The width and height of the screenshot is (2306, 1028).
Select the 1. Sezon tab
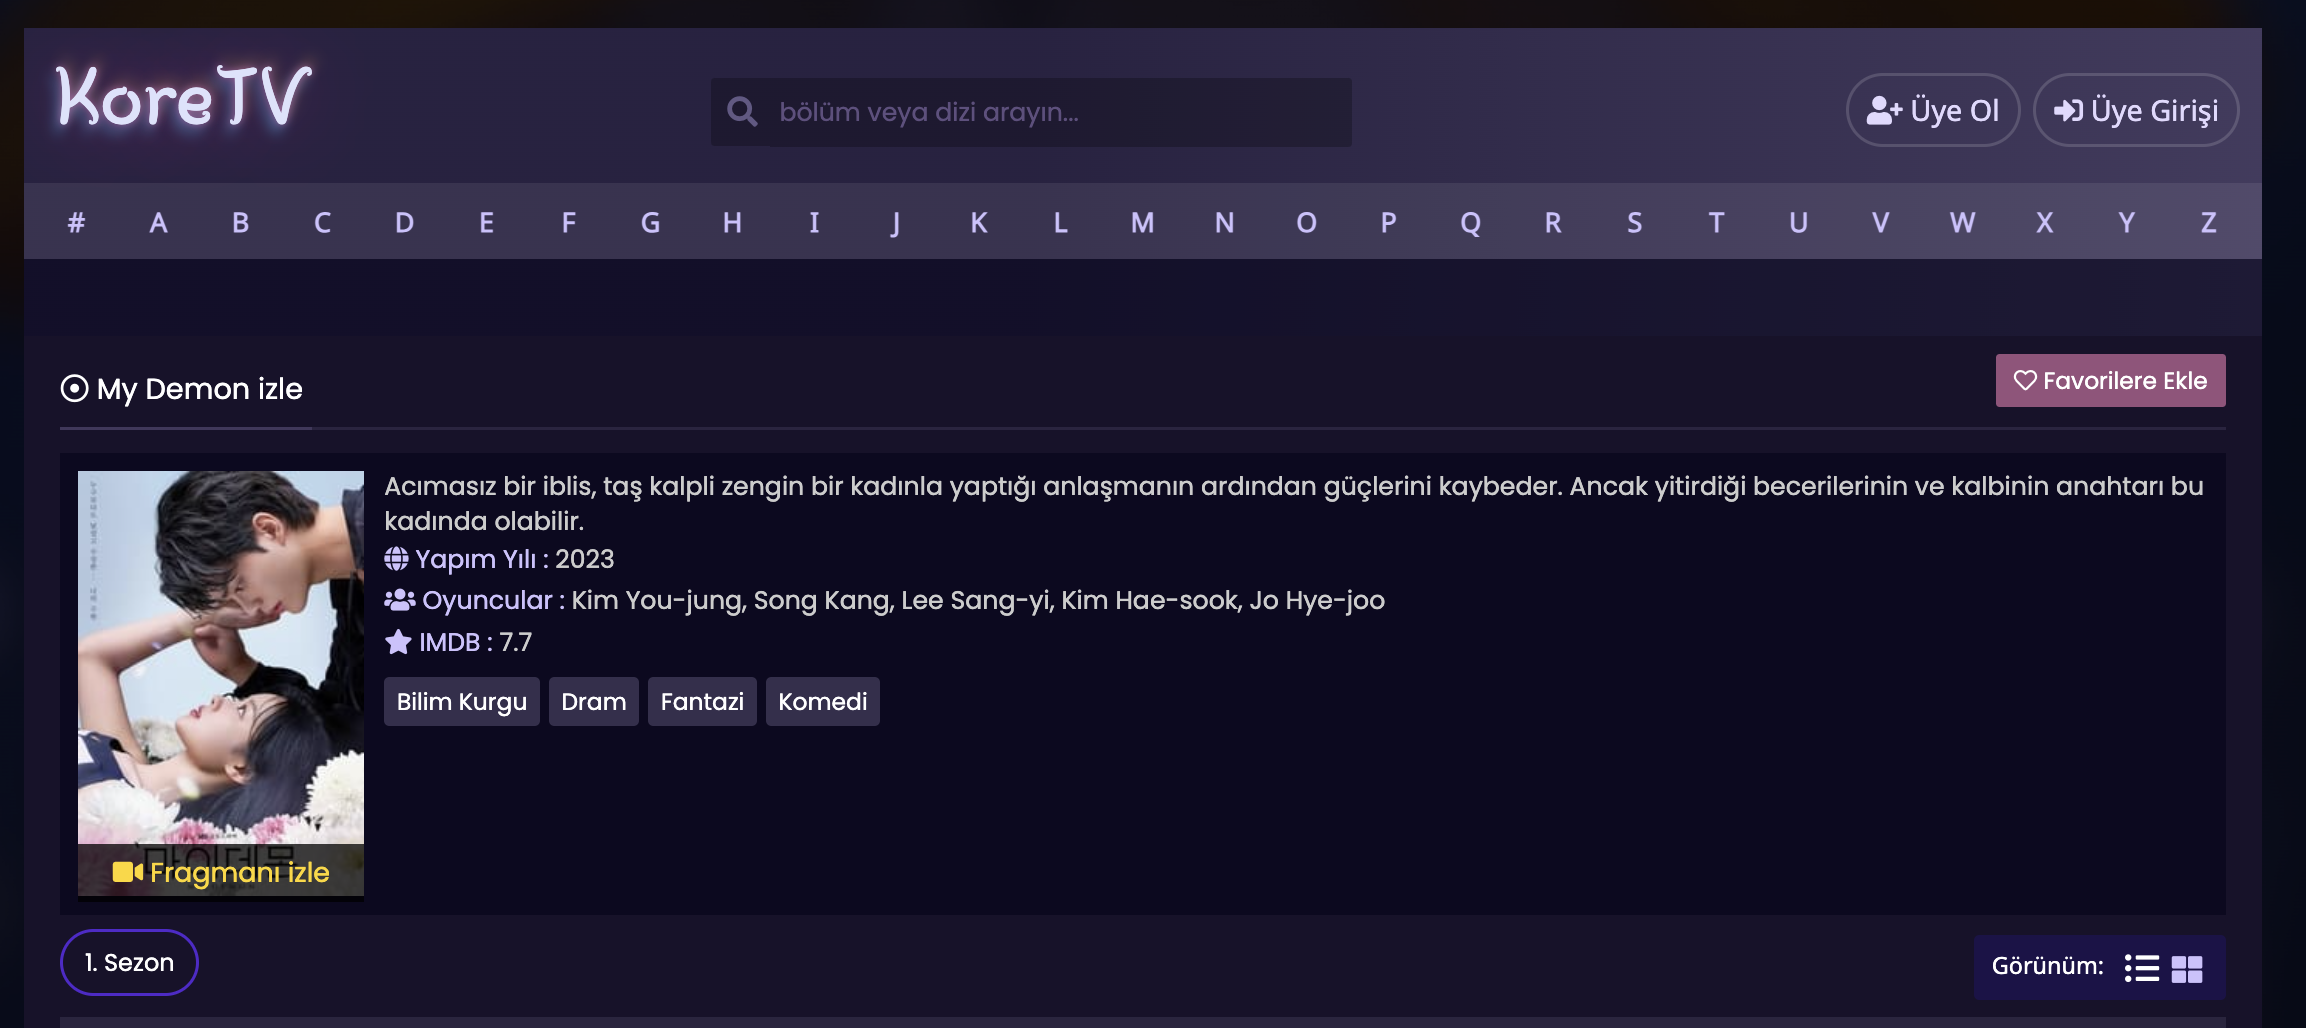129,962
